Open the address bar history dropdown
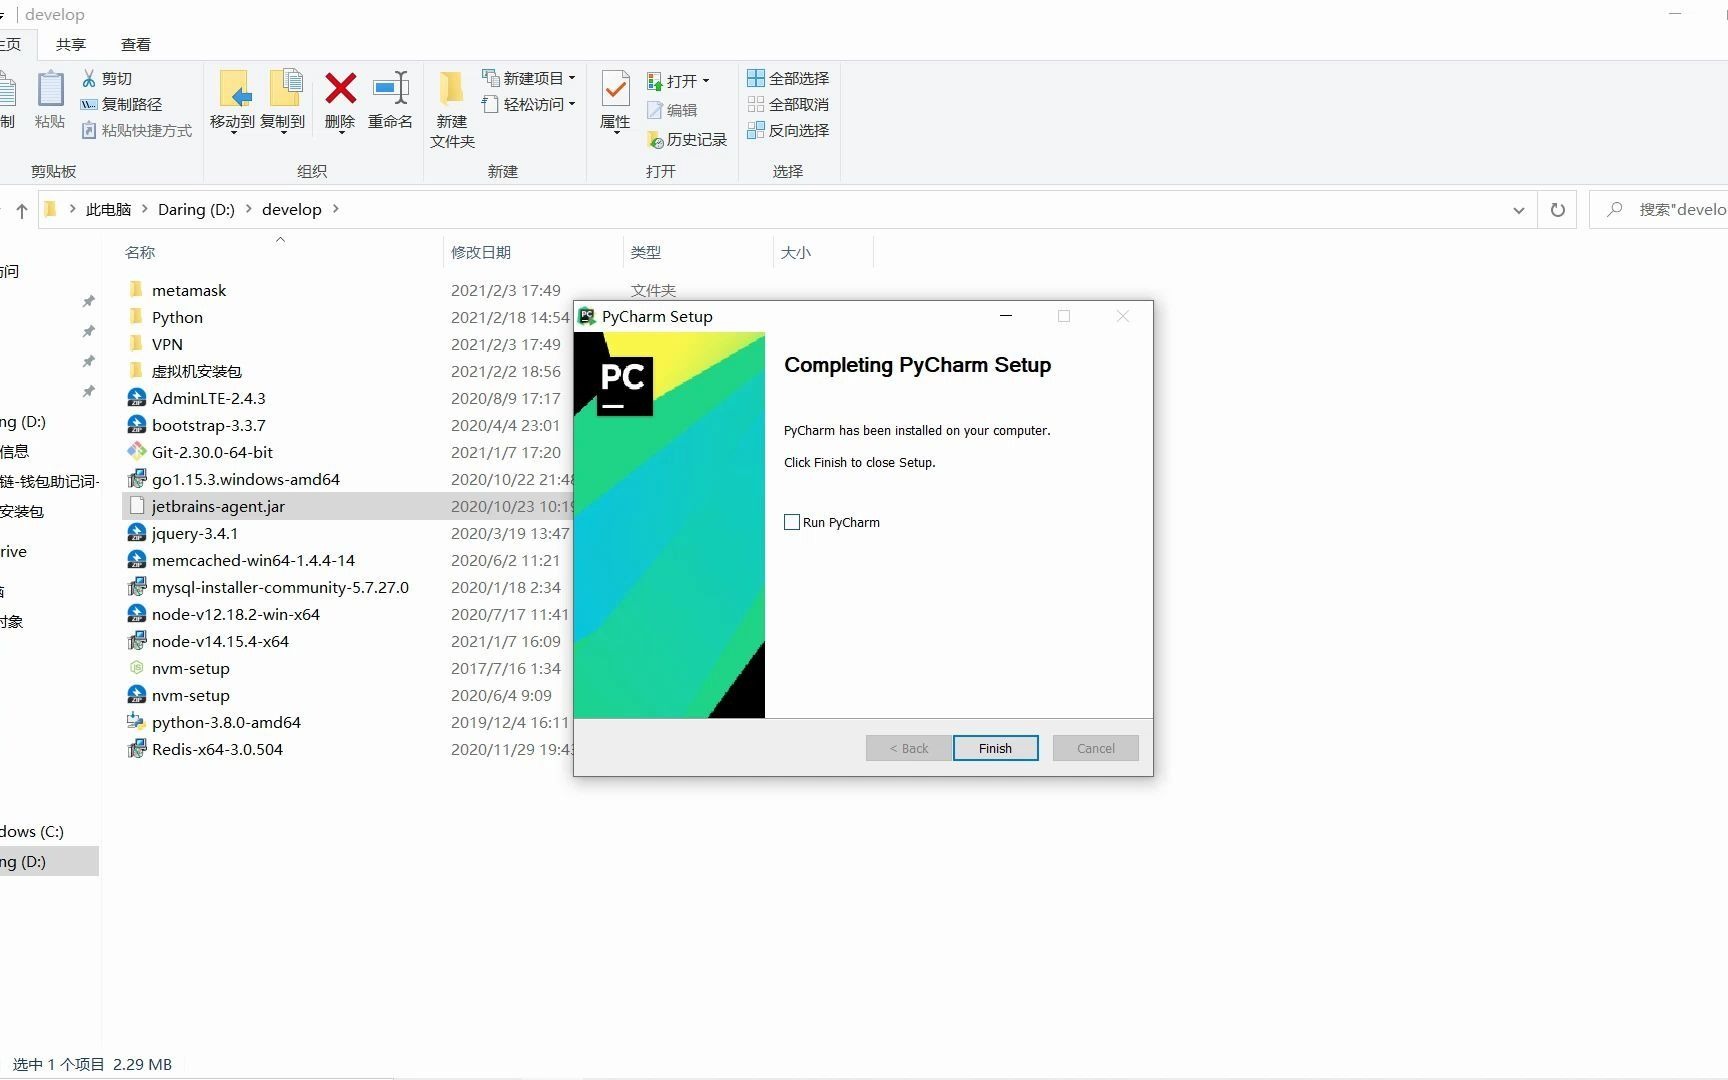Viewport: 1728px width, 1080px height. tap(1518, 210)
